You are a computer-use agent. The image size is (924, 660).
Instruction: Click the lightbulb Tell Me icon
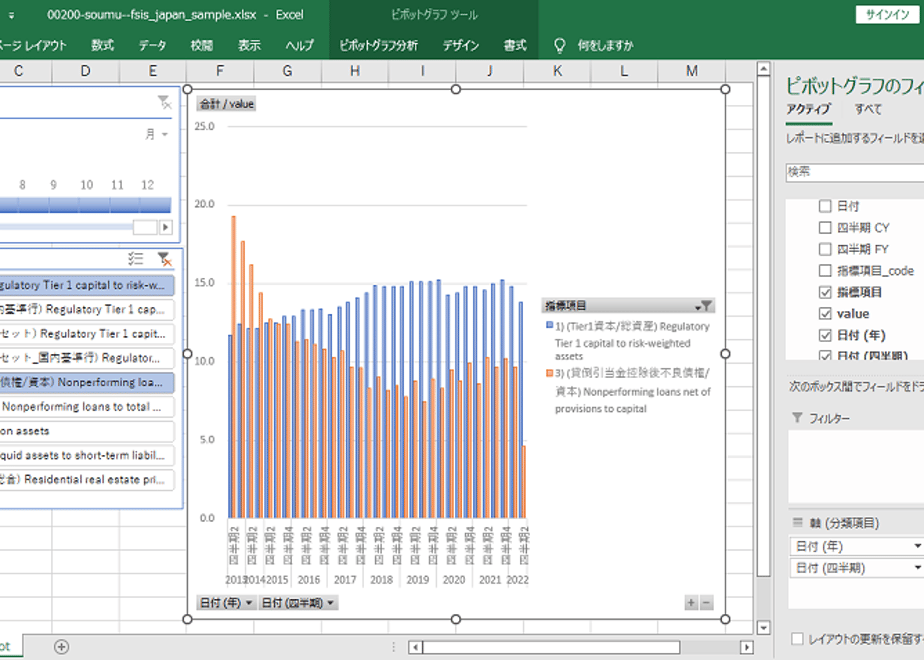pyautogui.click(x=559, y=45)
